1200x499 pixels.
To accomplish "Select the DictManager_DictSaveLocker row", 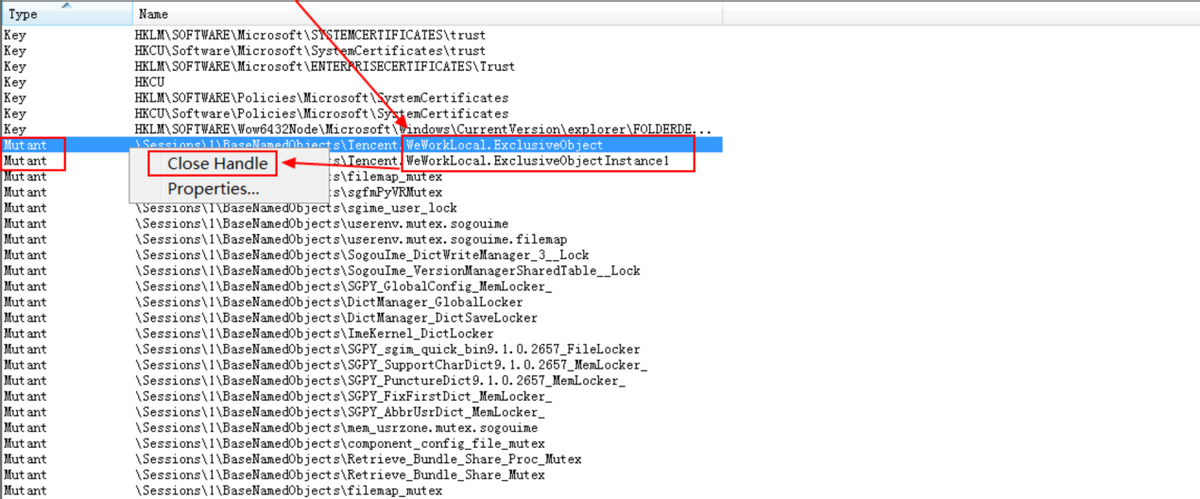I will 360,318.
